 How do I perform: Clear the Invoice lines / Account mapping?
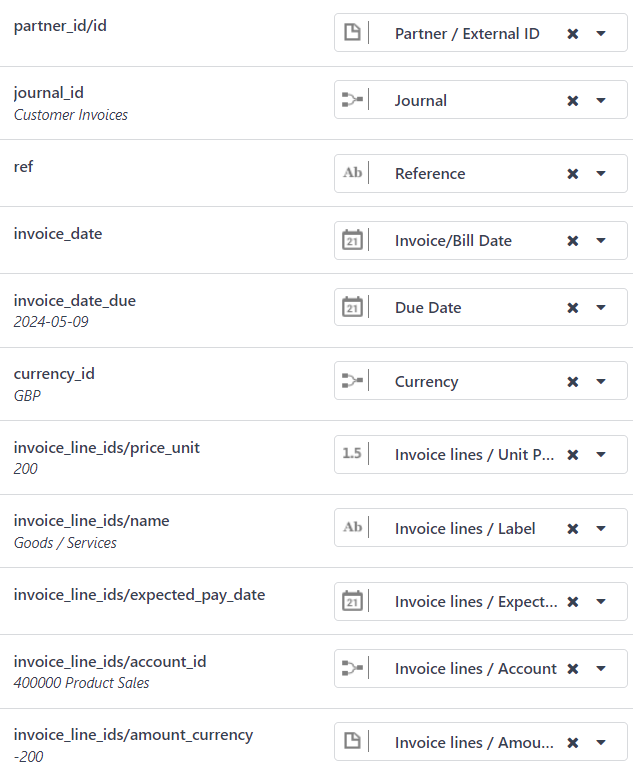point(573,669)
